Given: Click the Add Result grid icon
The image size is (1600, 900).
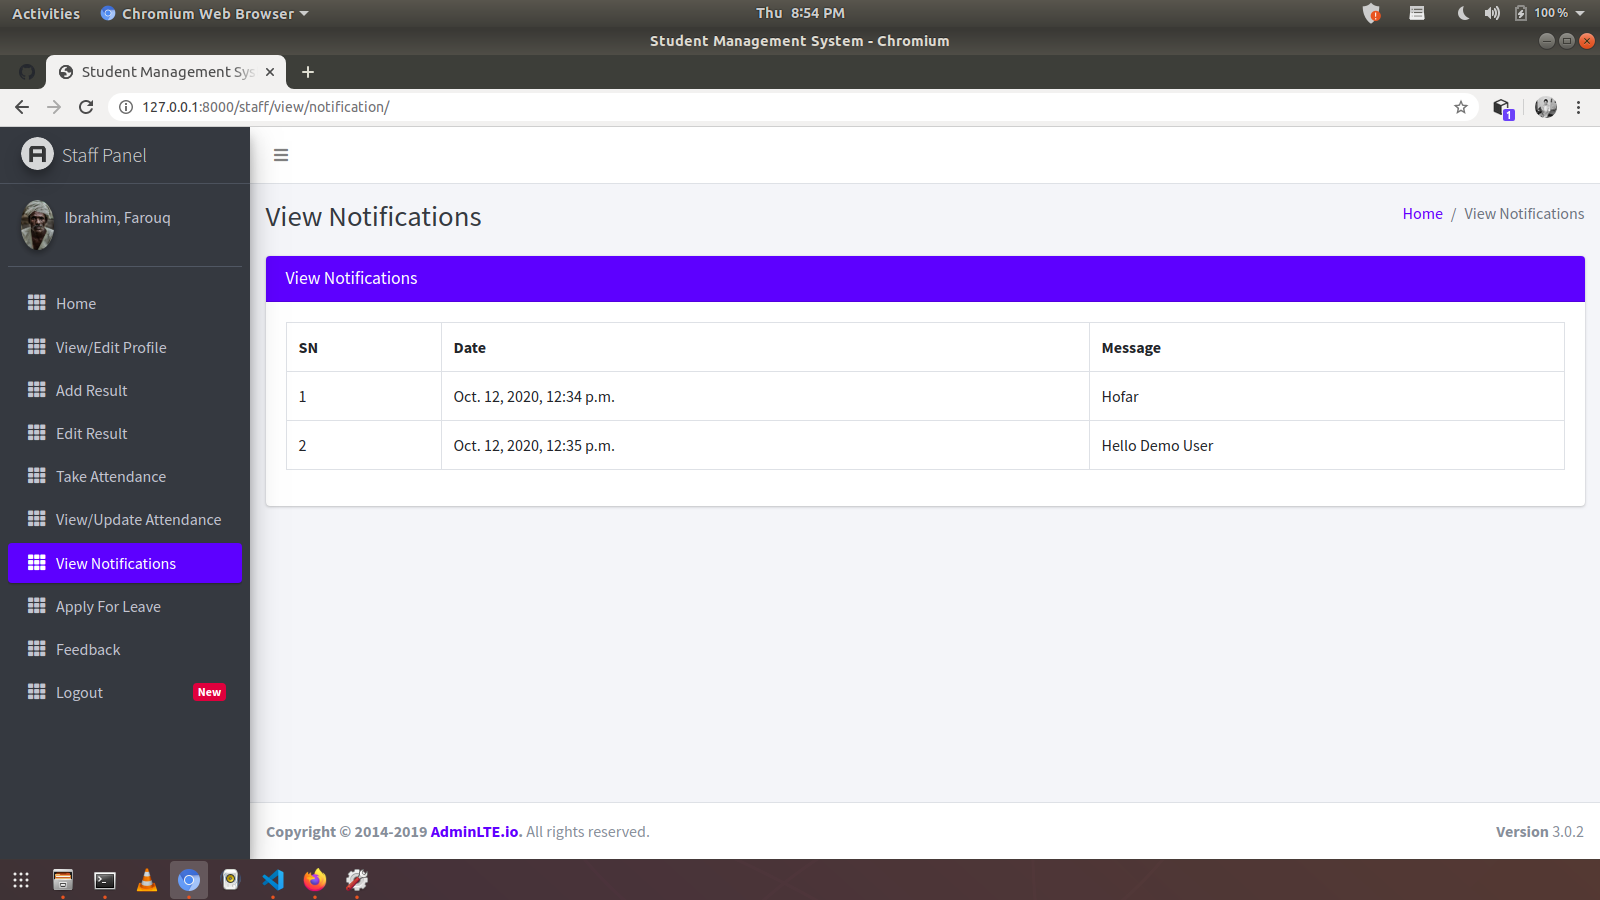Looking at the screenshot, I should coord(37,390).
